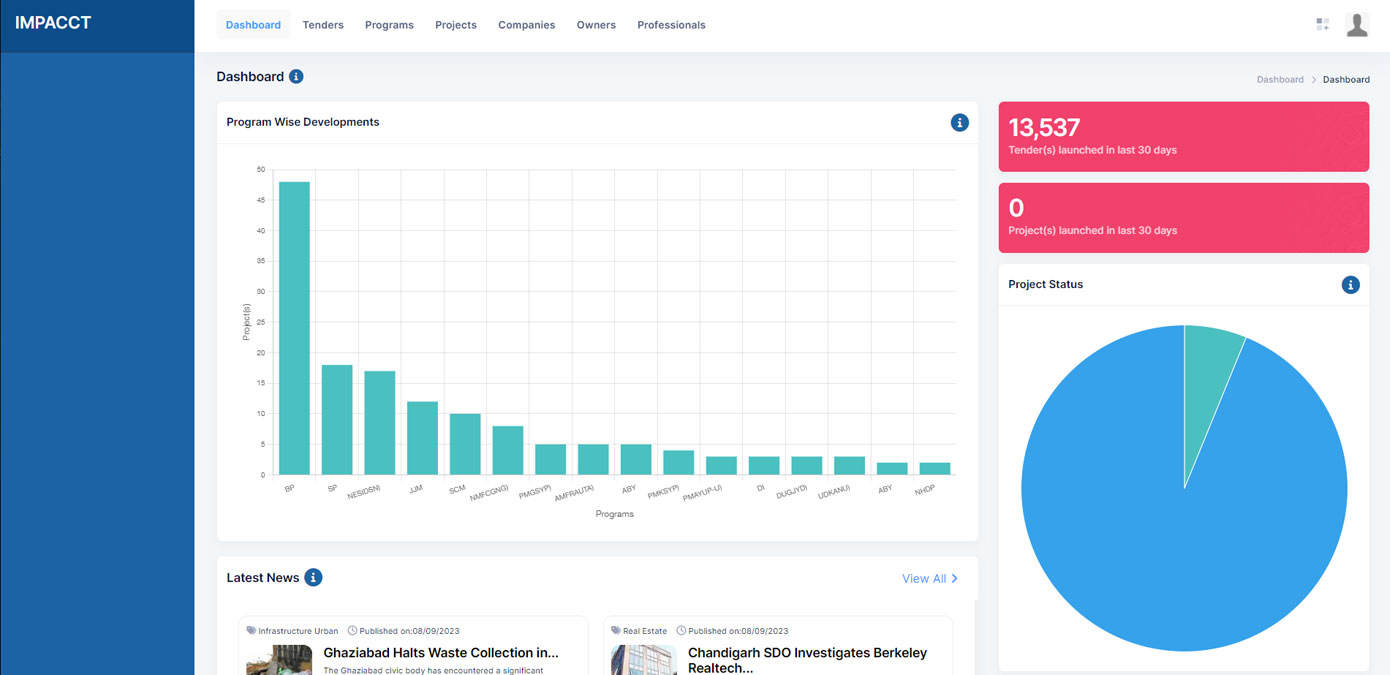
Task: Open the apps grid icon in header
Action: click(x=1322, y=25)
